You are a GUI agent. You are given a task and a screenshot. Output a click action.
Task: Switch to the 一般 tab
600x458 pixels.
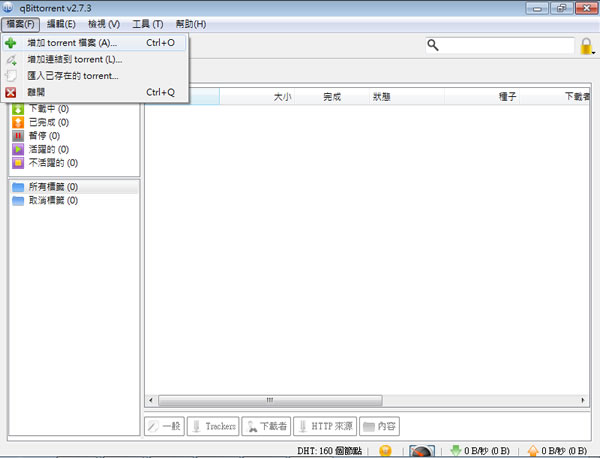click(165, 426)
